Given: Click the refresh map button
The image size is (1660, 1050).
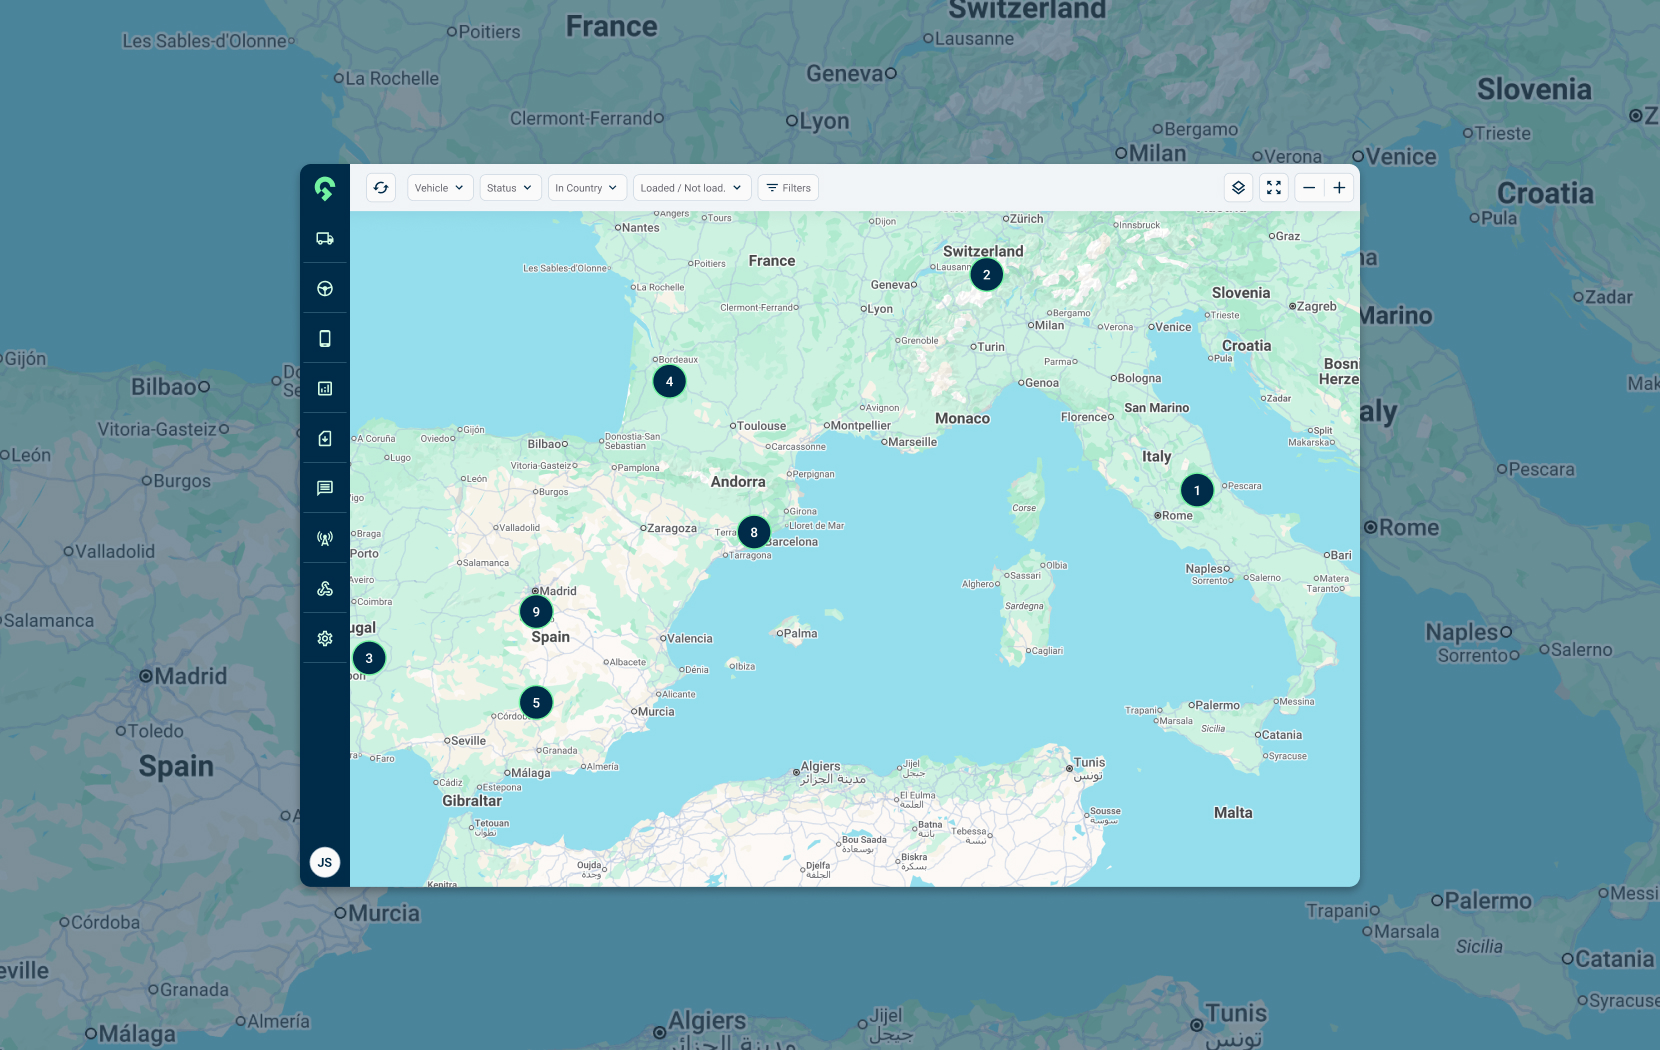Looking at the screenshot, I should click(381, 188).
